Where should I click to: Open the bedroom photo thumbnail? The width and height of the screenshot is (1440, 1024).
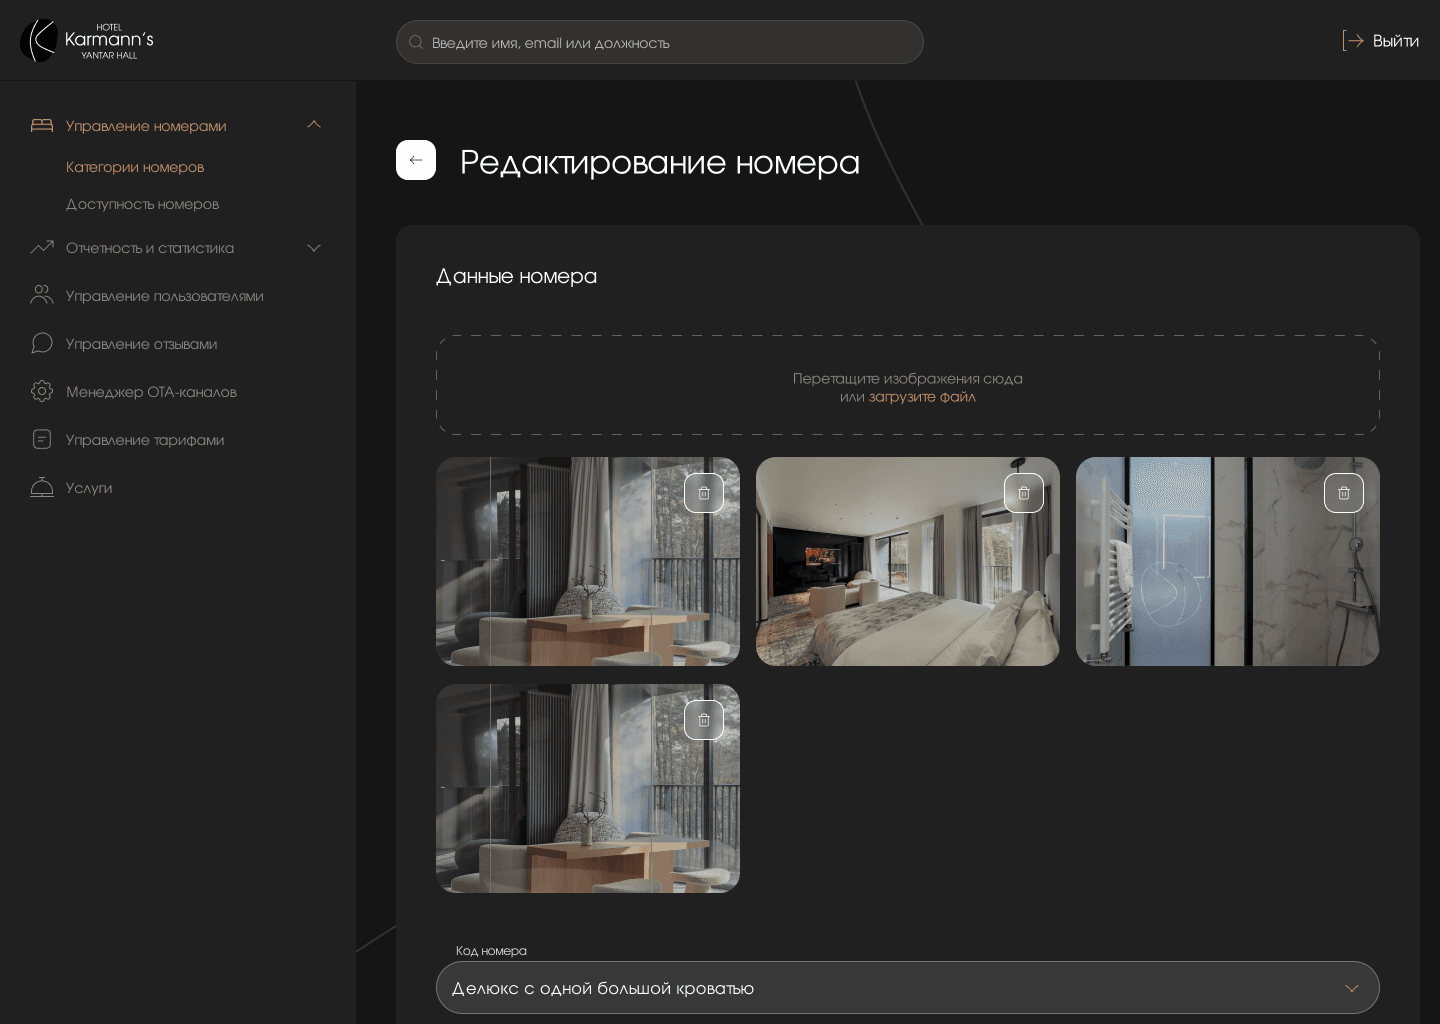click(880, 580)
